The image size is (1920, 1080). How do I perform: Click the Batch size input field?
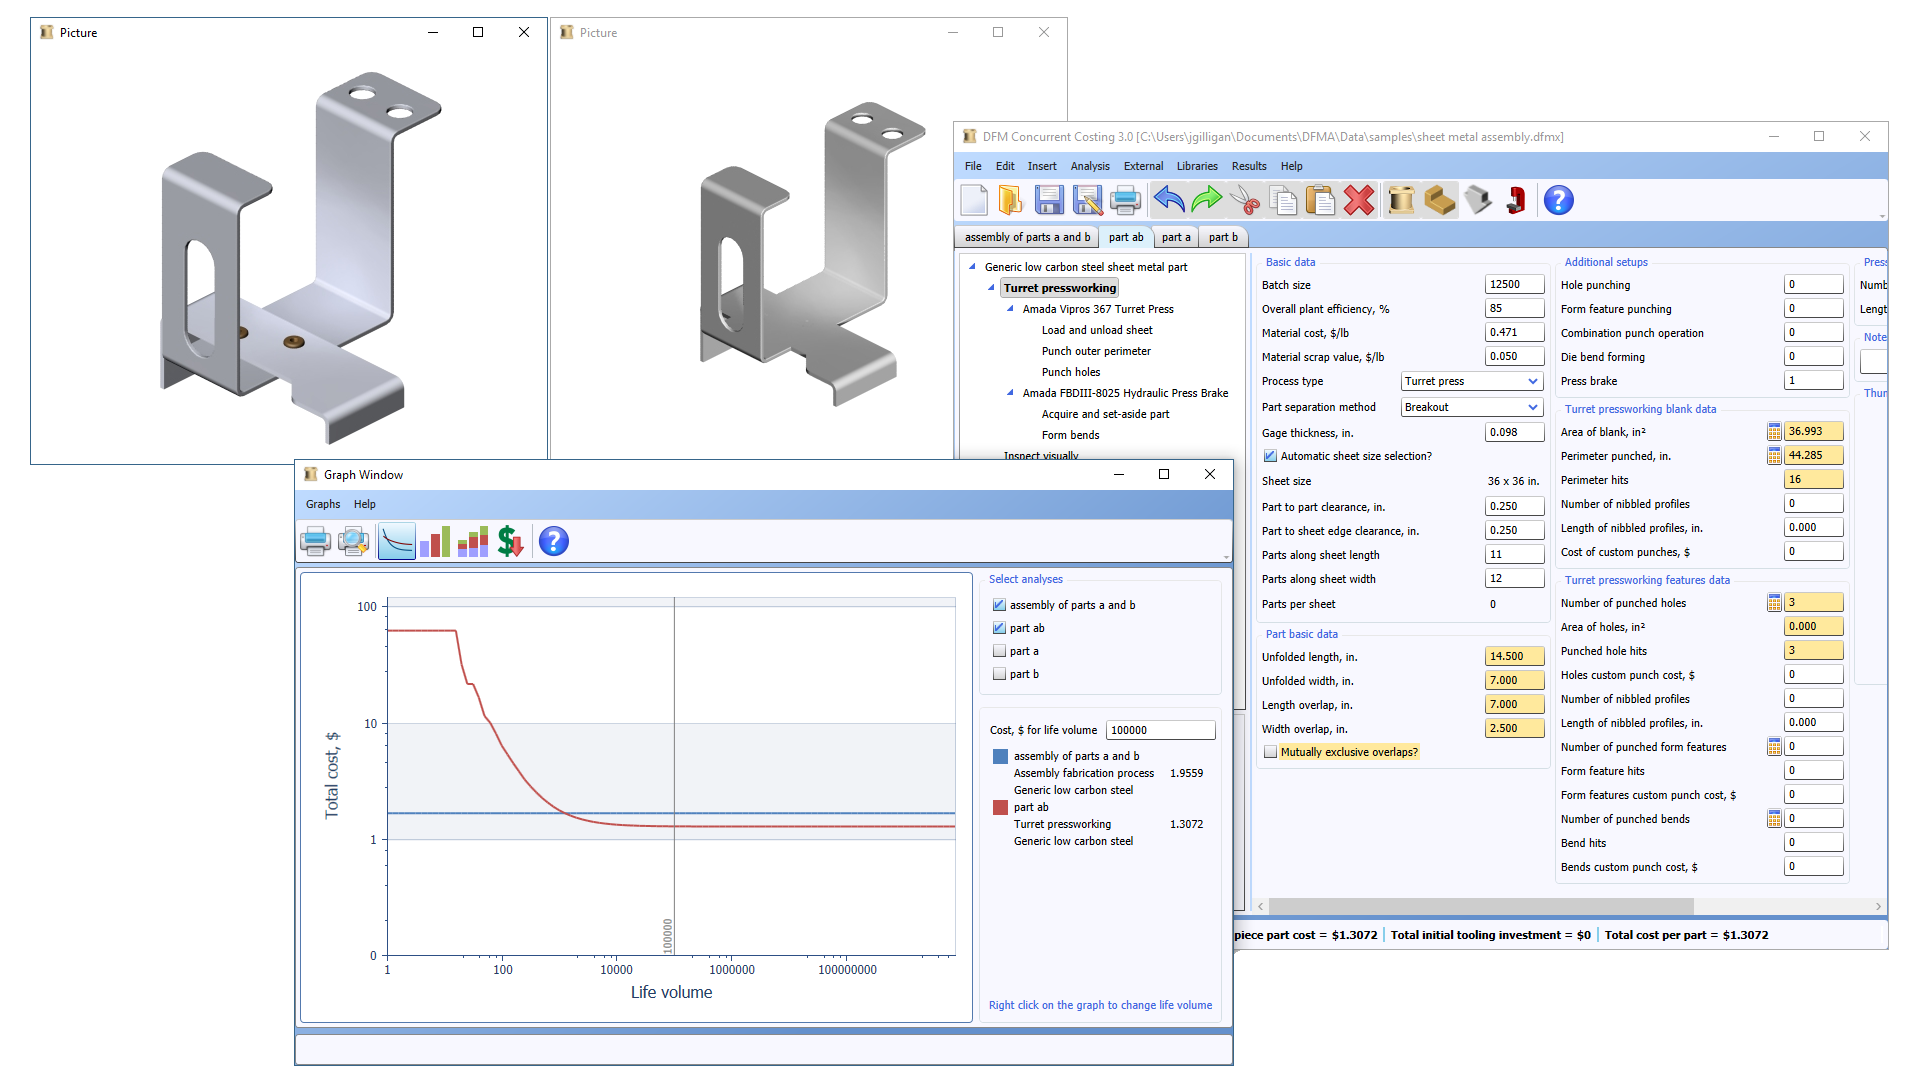pos(1514,285)
